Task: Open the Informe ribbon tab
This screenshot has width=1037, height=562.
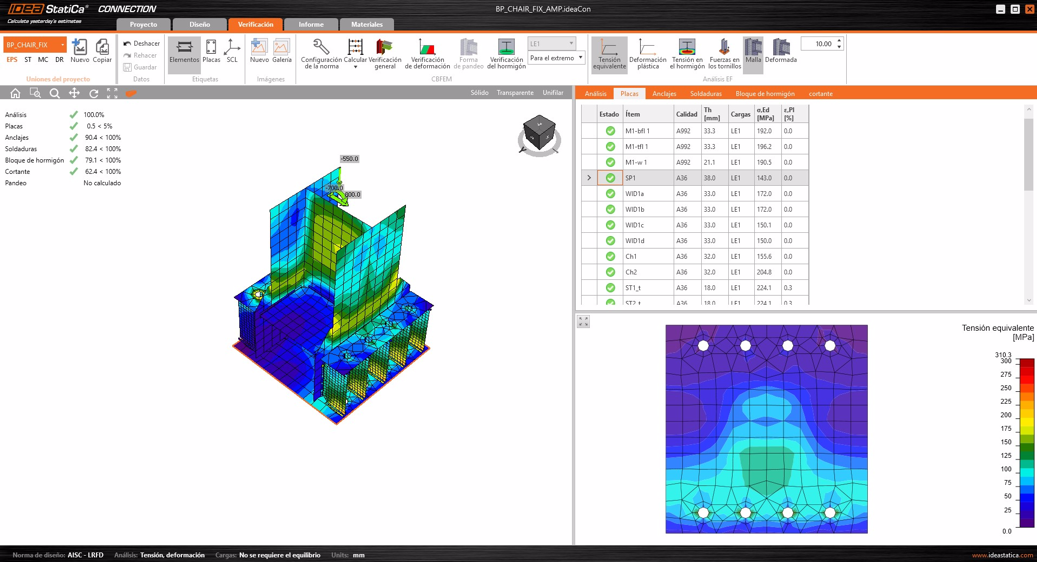Action: tap(311, 24)
